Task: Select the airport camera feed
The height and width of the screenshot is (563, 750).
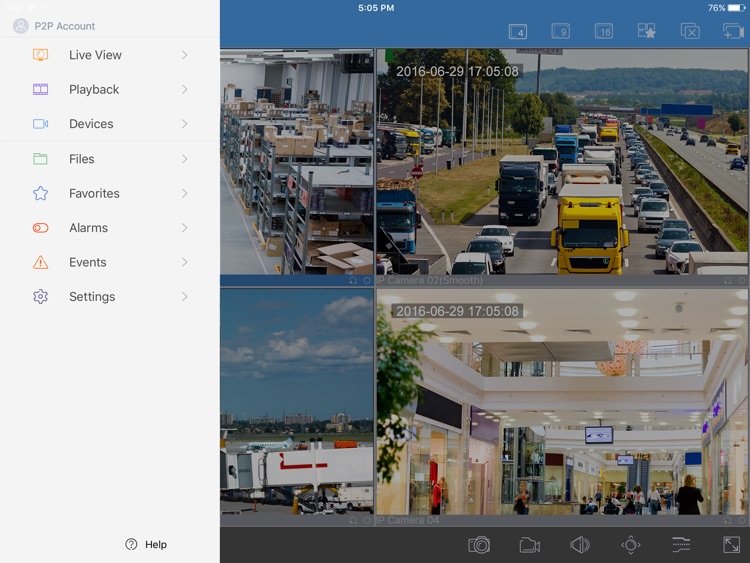Action: 297,401
